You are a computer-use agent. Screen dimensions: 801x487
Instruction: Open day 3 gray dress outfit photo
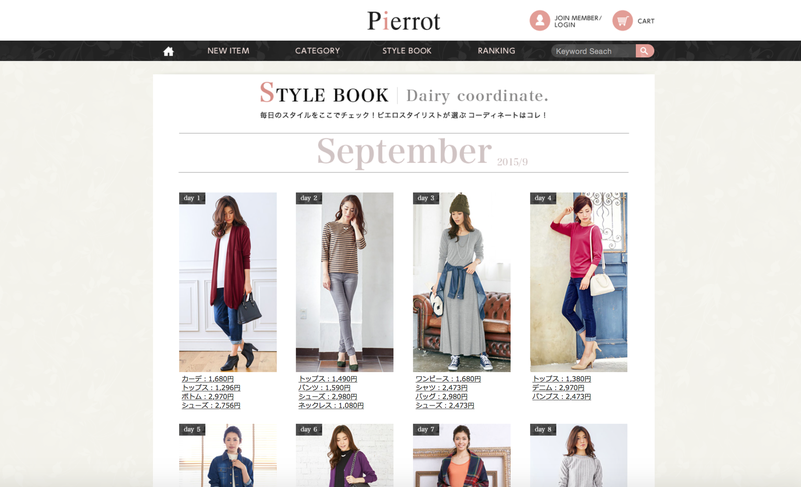(462, 282)
